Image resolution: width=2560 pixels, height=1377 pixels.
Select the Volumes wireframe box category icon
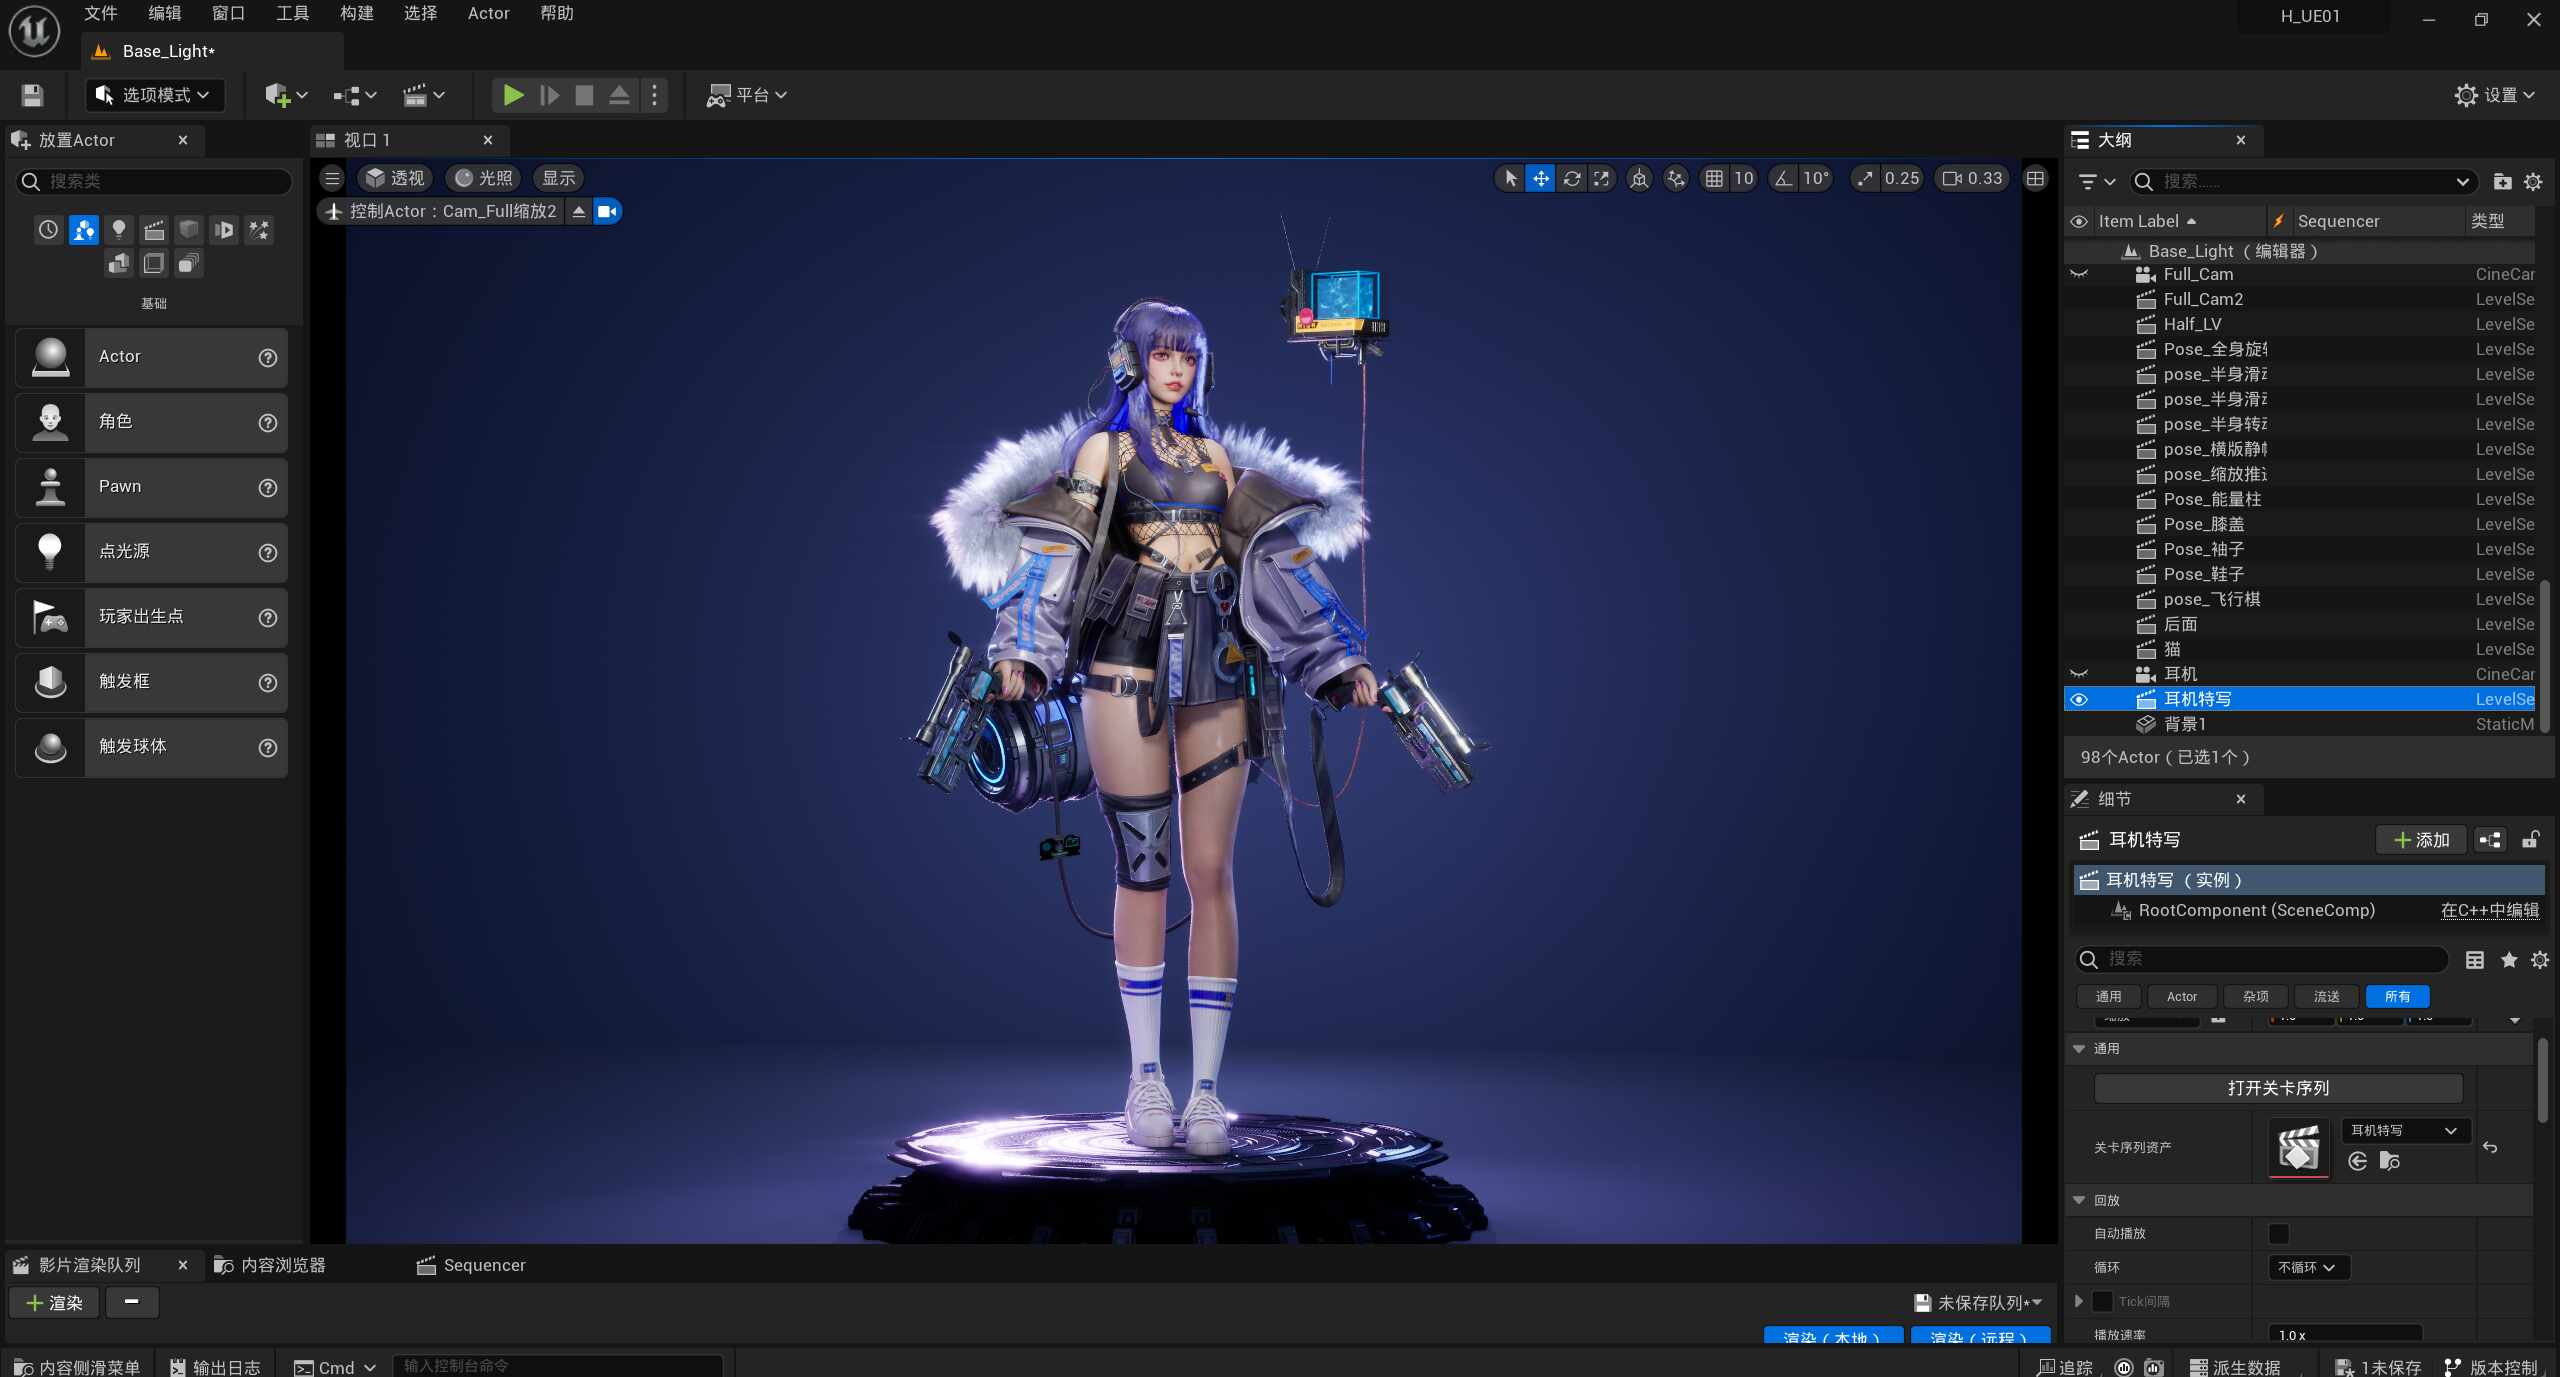(154, 263)
